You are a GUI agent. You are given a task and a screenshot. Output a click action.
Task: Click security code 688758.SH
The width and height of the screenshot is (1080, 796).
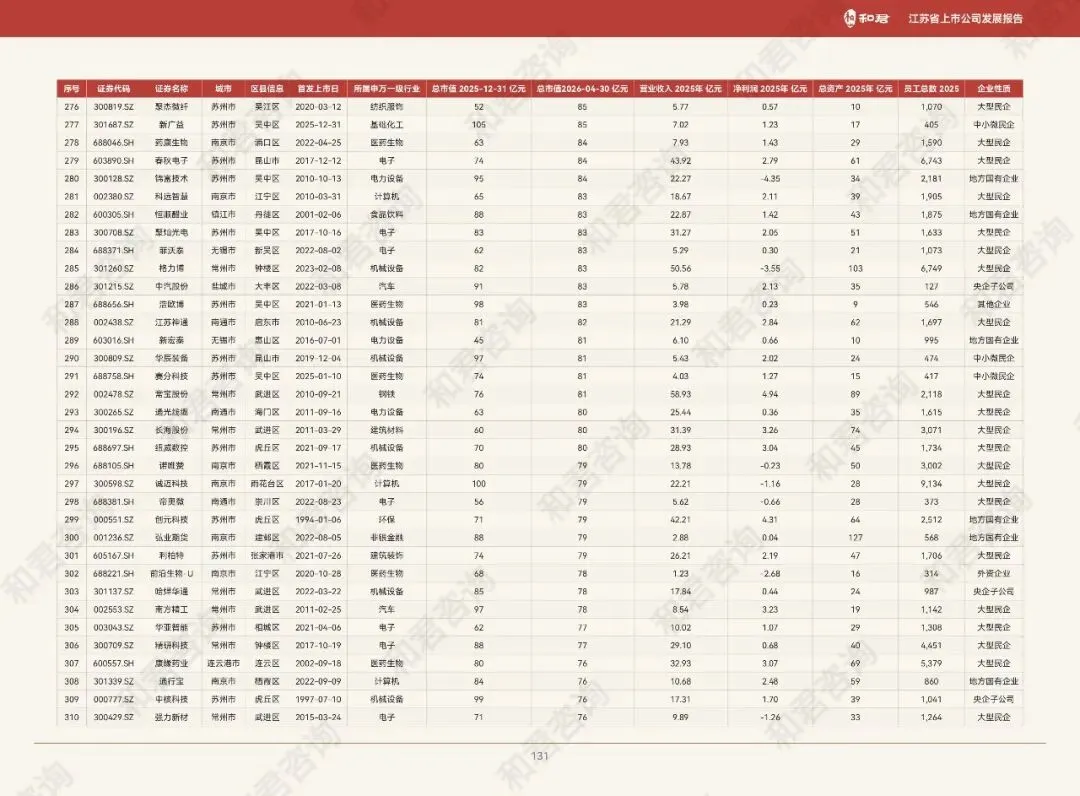pyautogui.click(x=114, y=376)
